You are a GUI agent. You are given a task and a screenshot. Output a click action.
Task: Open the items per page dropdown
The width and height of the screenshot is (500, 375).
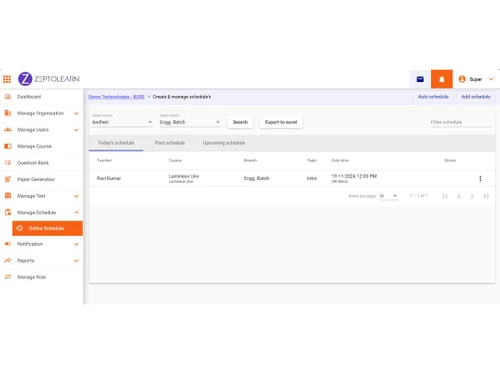(388, 196)
